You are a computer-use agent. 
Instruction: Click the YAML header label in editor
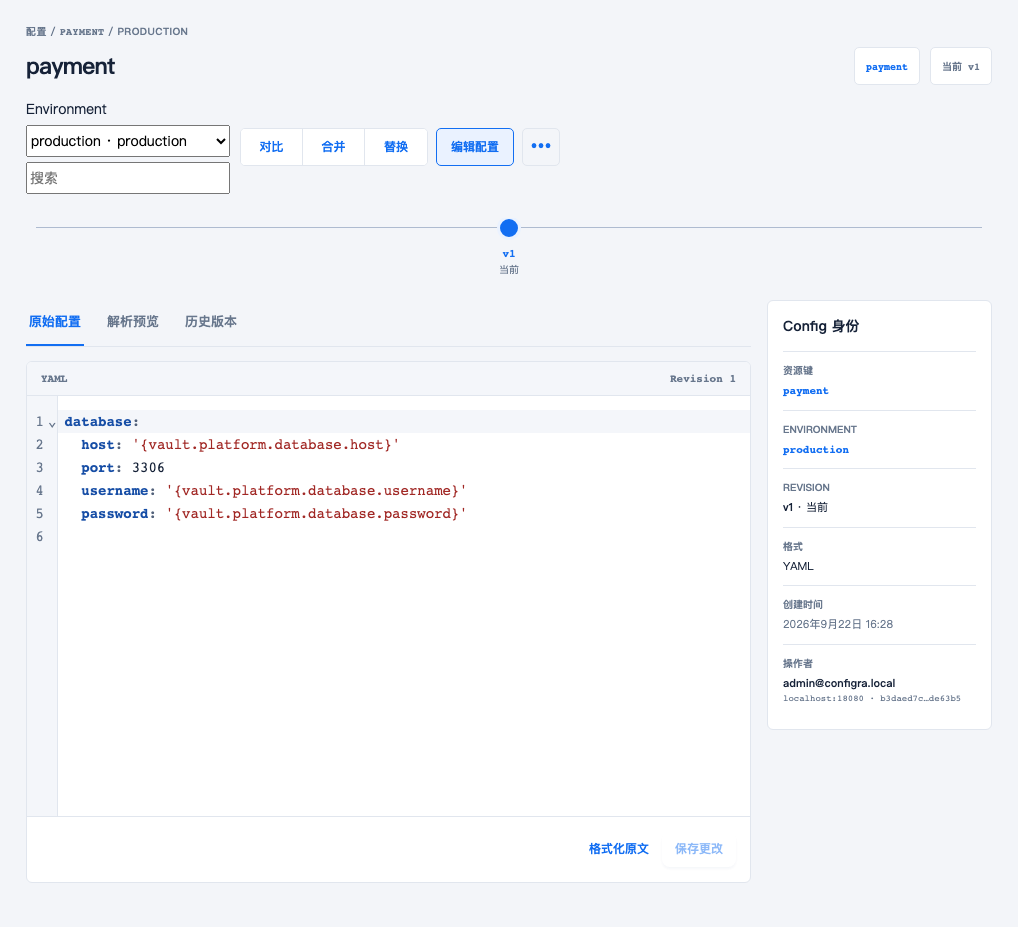click(54, 378)
